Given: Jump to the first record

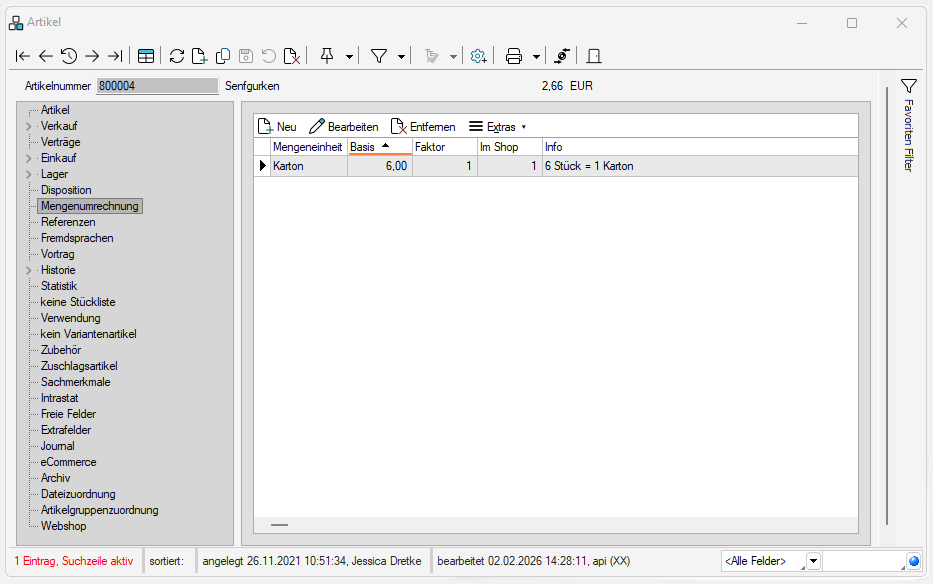Looking at the screenshot, I should point(23,56).
